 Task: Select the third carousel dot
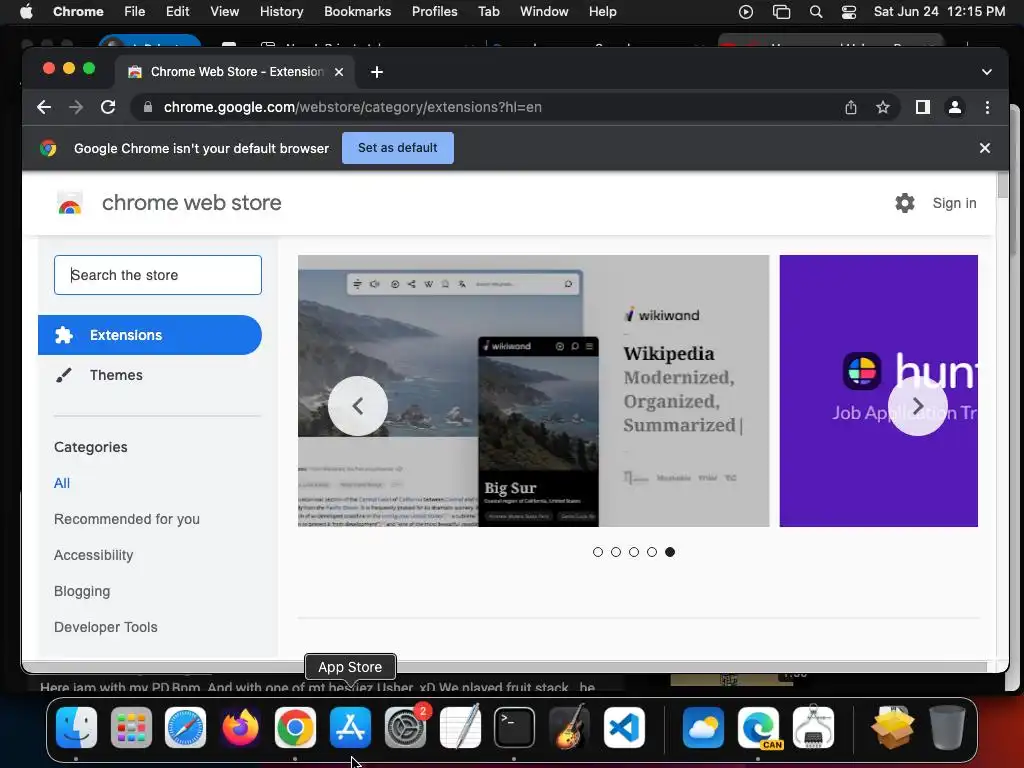tap(633, 552)
